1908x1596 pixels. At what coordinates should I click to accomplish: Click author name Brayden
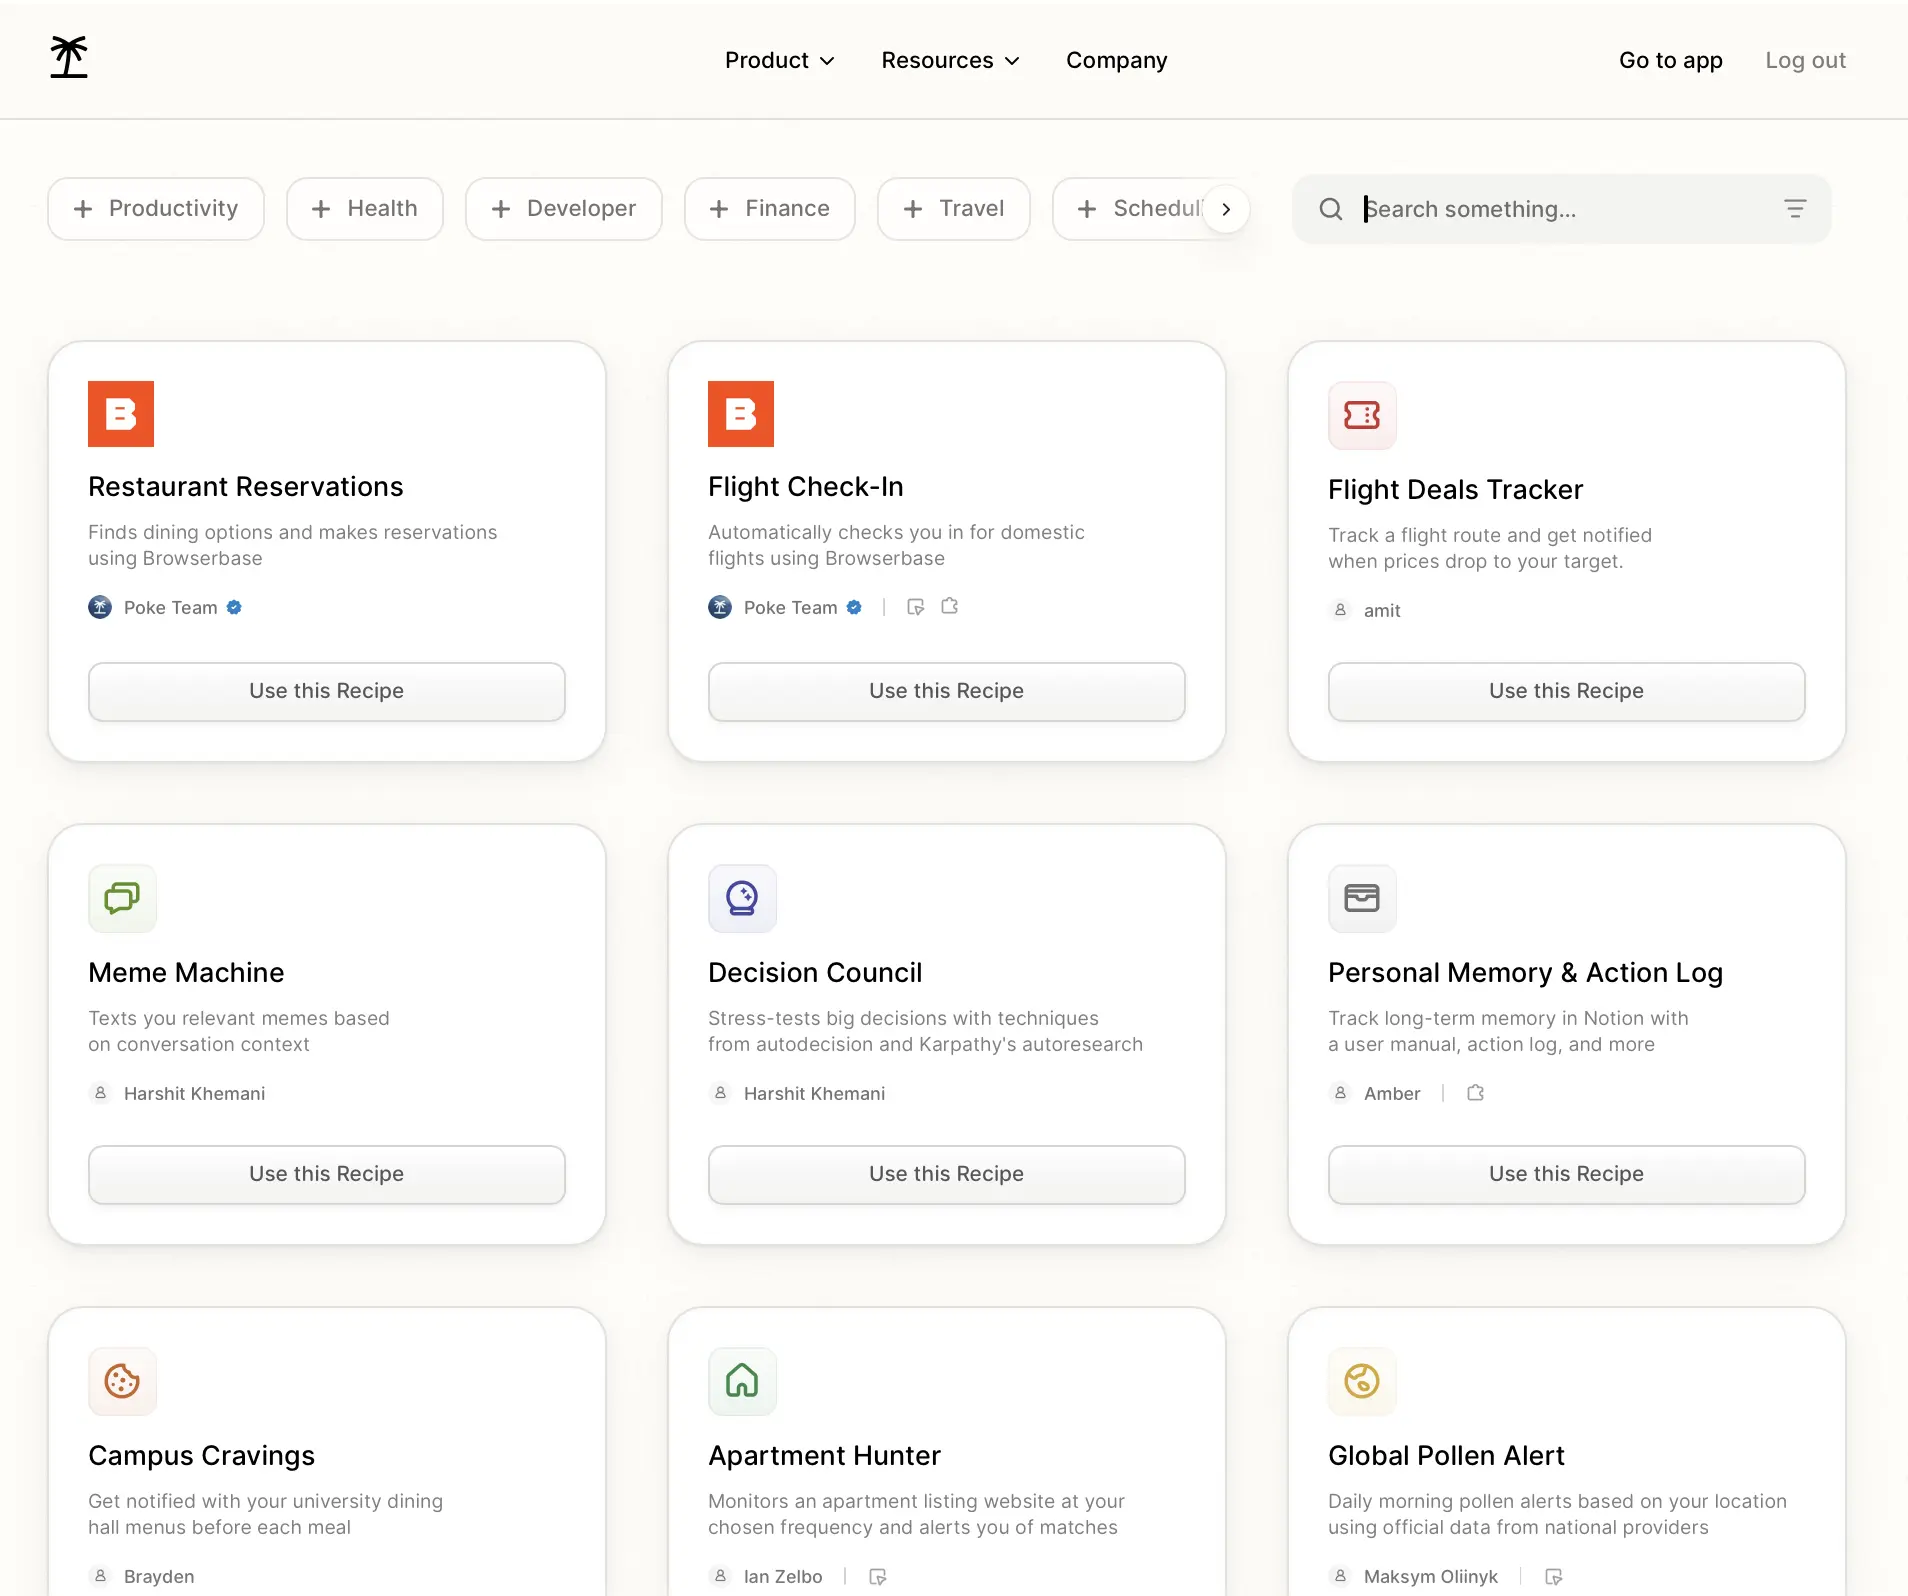tap(159, 1577)
